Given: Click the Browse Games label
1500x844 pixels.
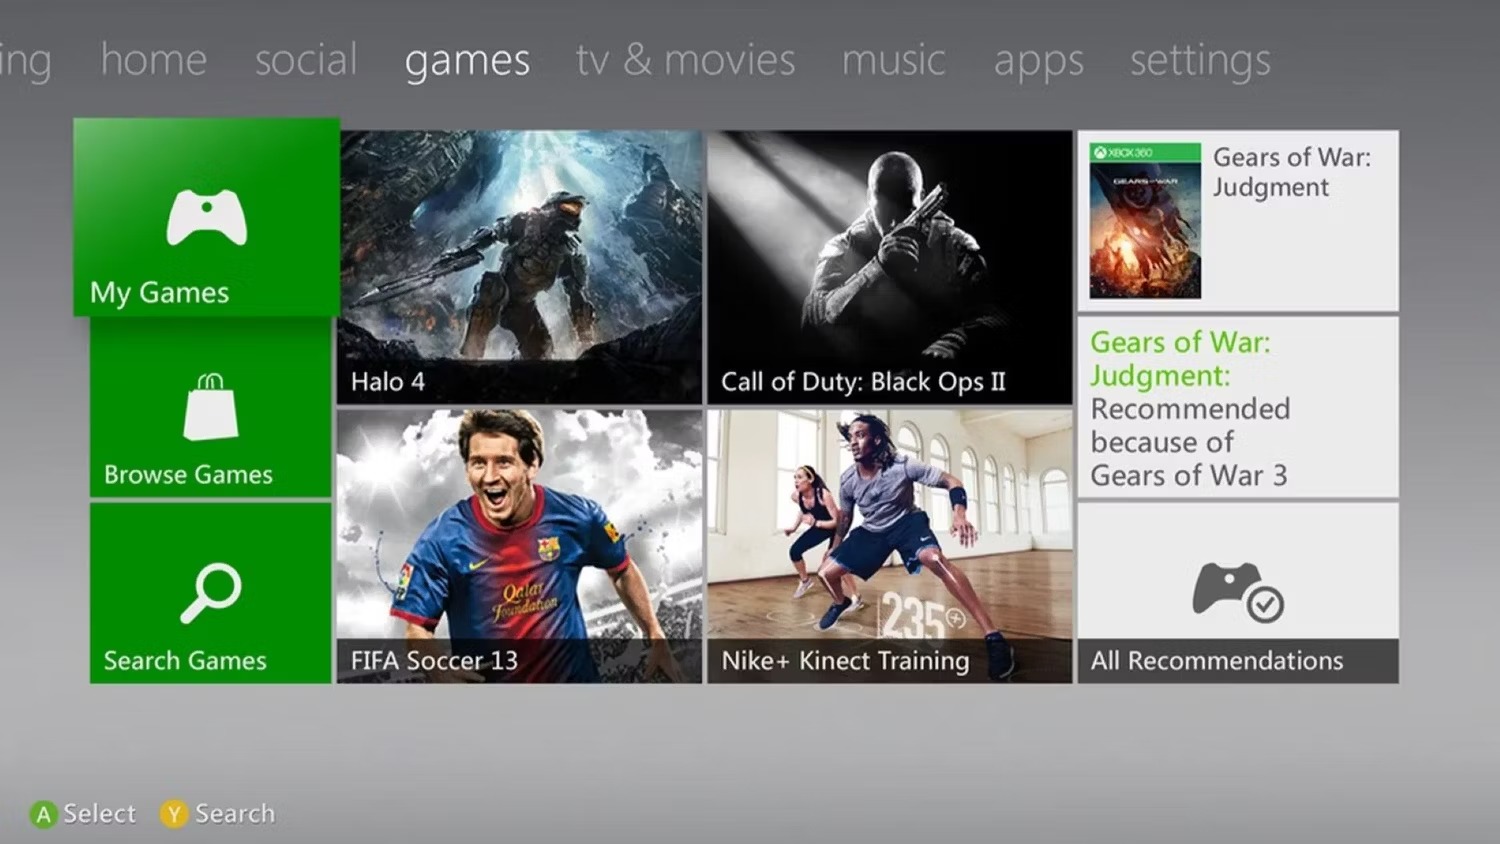Looking at the screenshot, I should [188, 474].
